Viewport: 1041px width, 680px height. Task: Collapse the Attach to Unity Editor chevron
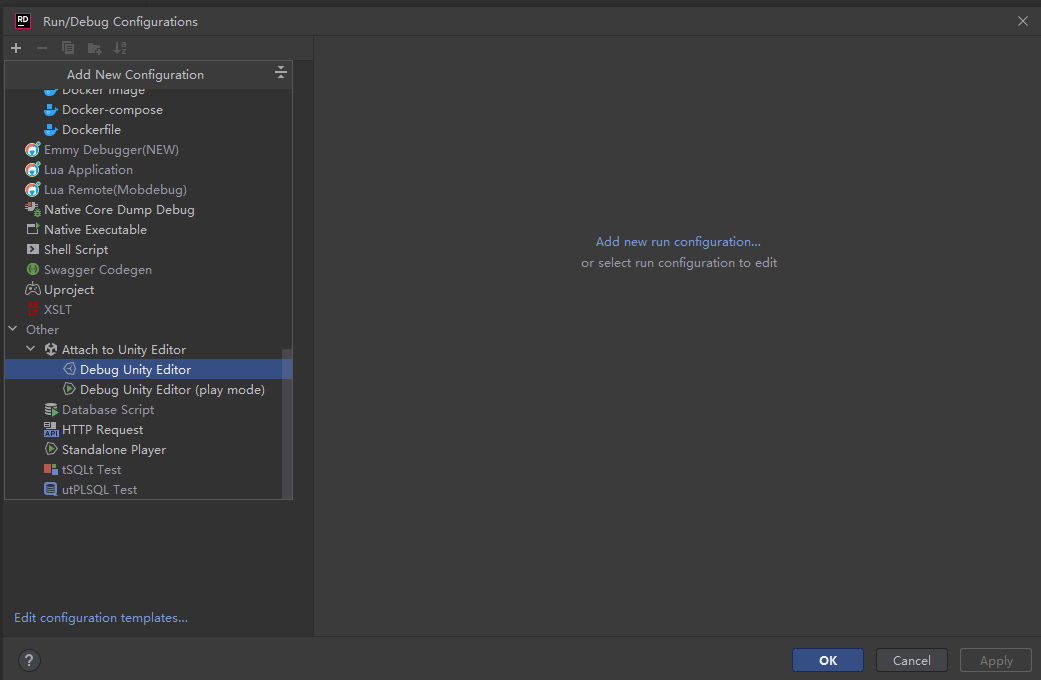[x=31, y=349]
